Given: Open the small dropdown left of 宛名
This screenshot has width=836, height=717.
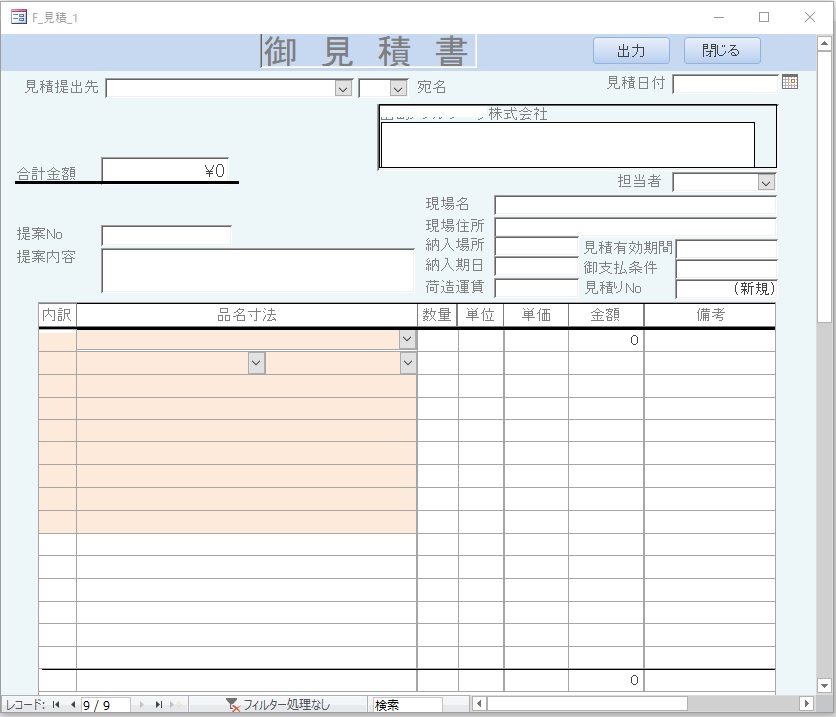Looking at the screenshot, I should [398, 88].
